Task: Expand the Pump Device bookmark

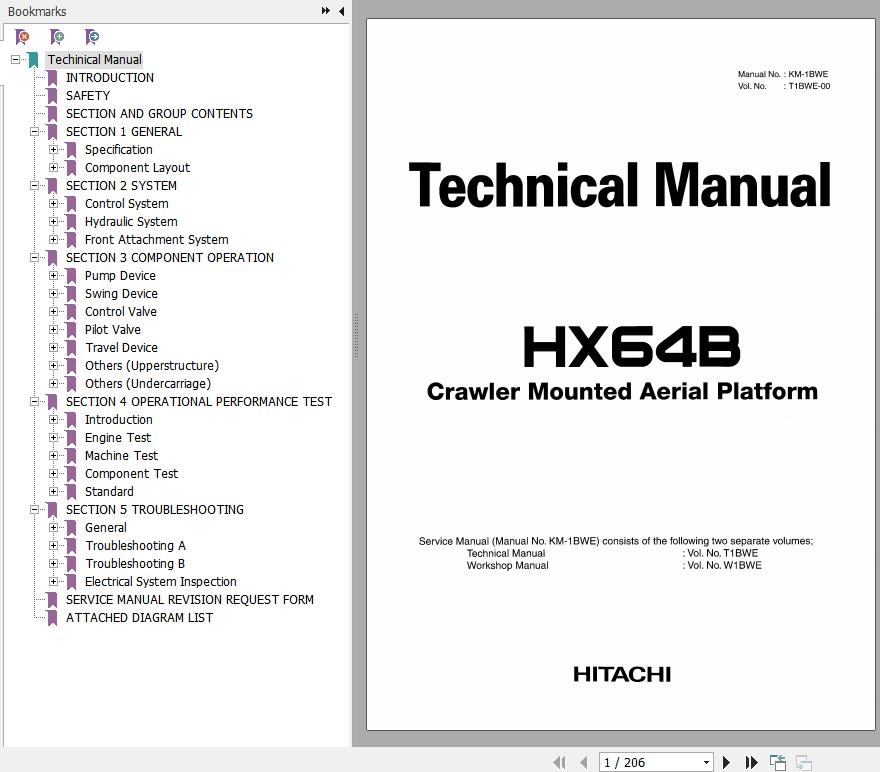Action: (x=54, y=276)
